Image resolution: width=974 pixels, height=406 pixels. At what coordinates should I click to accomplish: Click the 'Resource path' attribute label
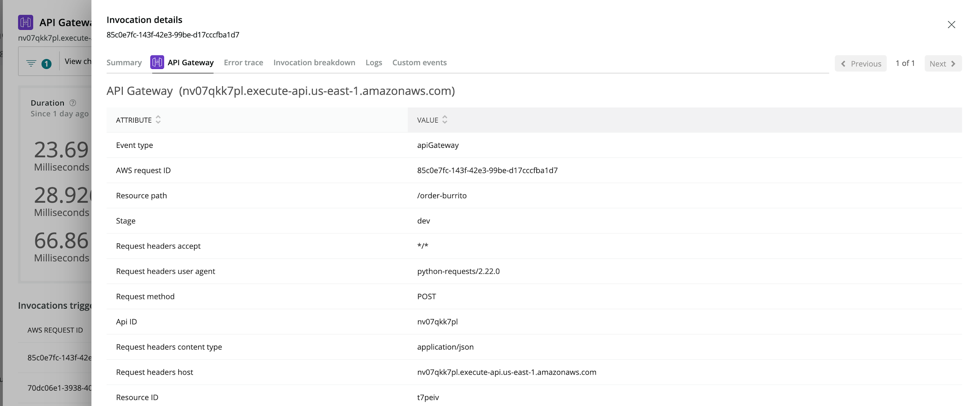[x=142, y=196]
